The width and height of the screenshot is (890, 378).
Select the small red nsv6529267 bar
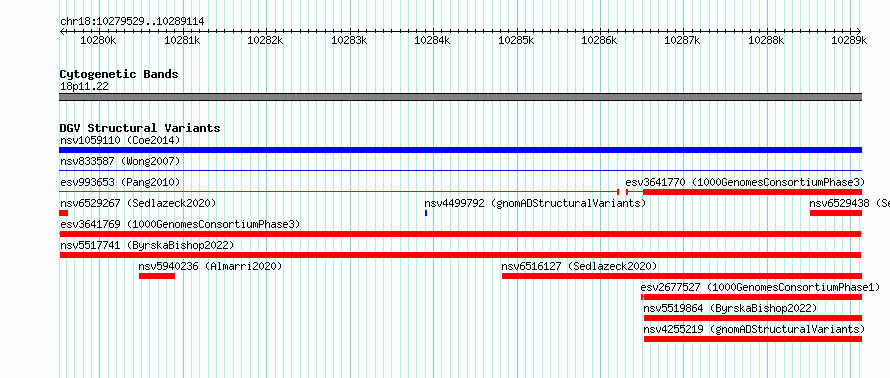tap(64, 213)
